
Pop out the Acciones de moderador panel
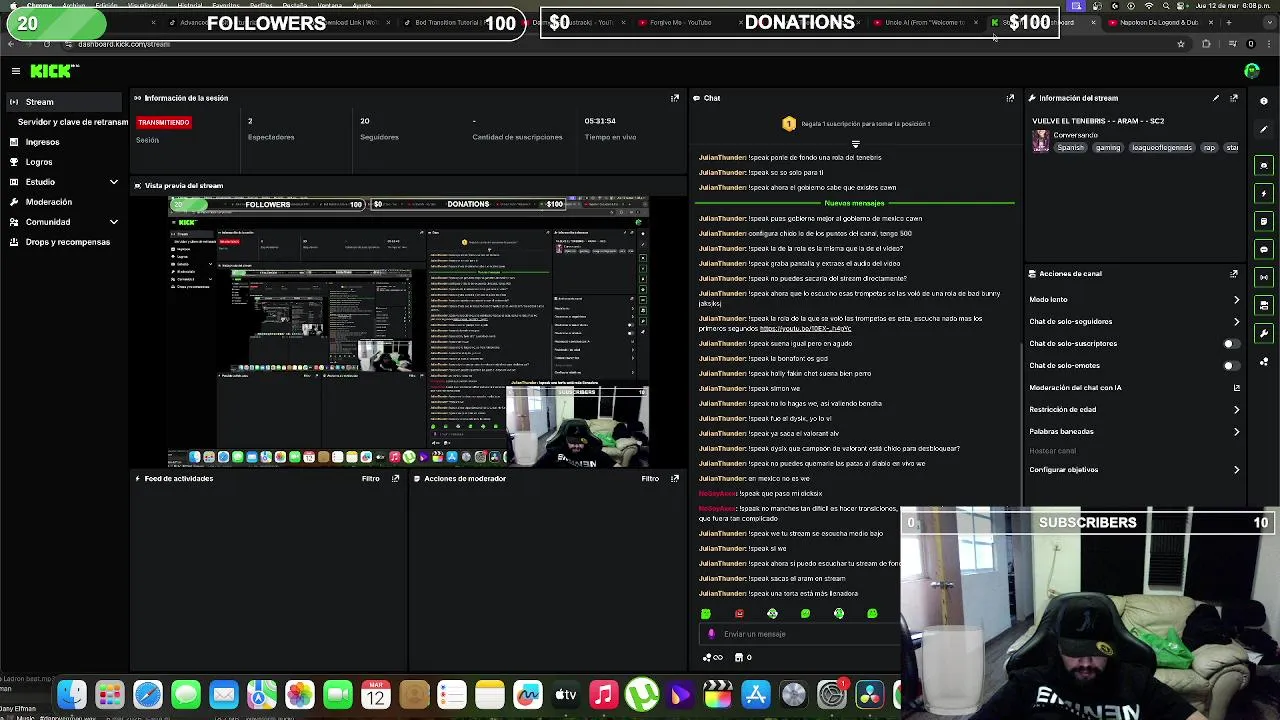675,478
